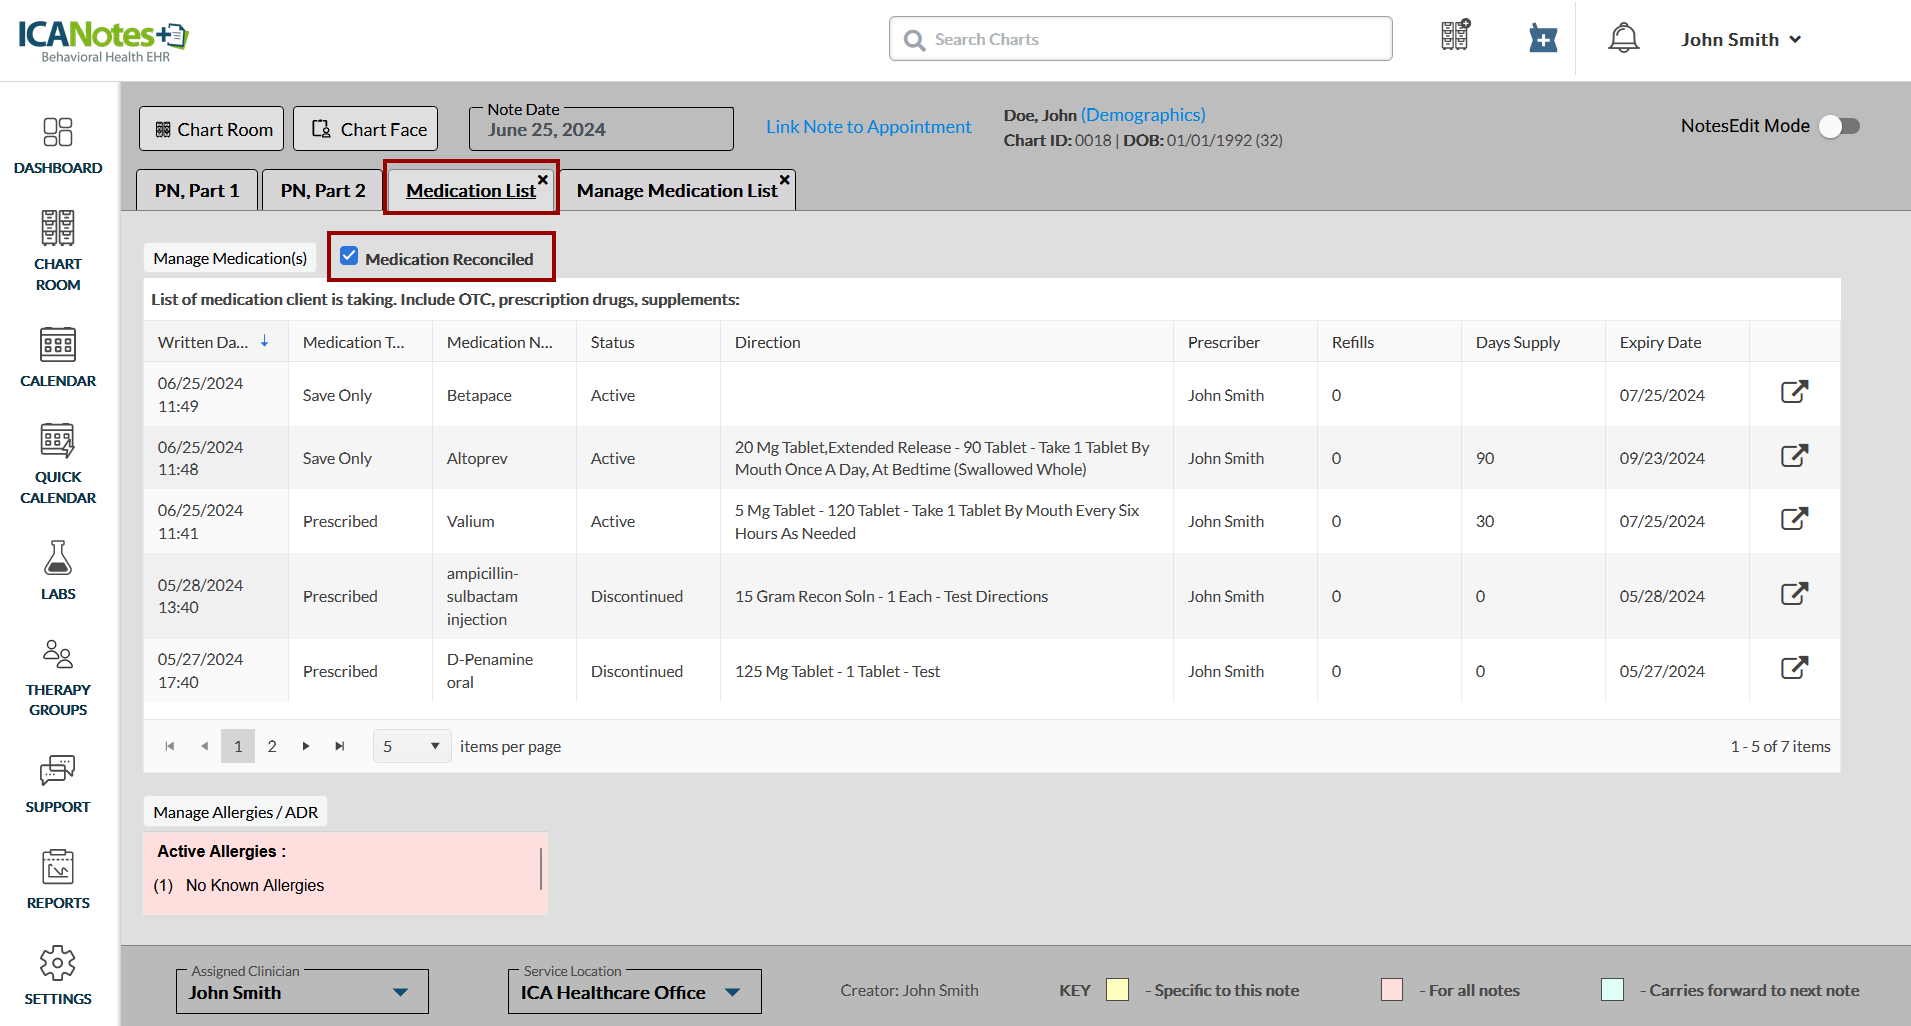Open the items per page dropdown
The height and width of the screenshot is (1026, 1911).
click(x=412, y=746)
